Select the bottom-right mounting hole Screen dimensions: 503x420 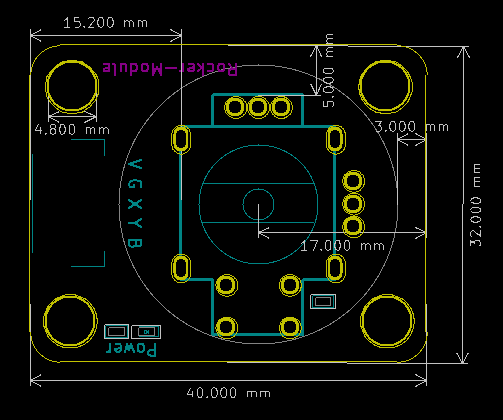387,321
